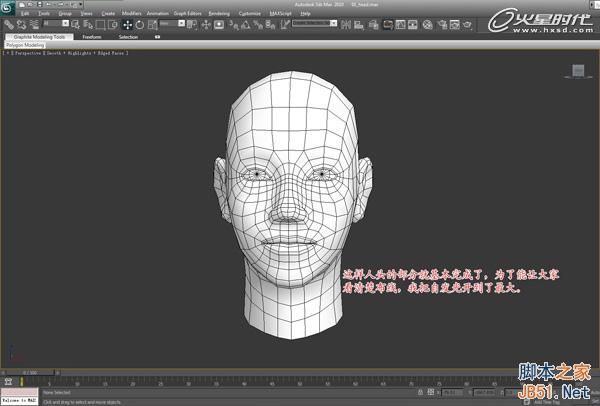Click the Select and Rotate tool

pyautogui.click(x=139, y=24)
